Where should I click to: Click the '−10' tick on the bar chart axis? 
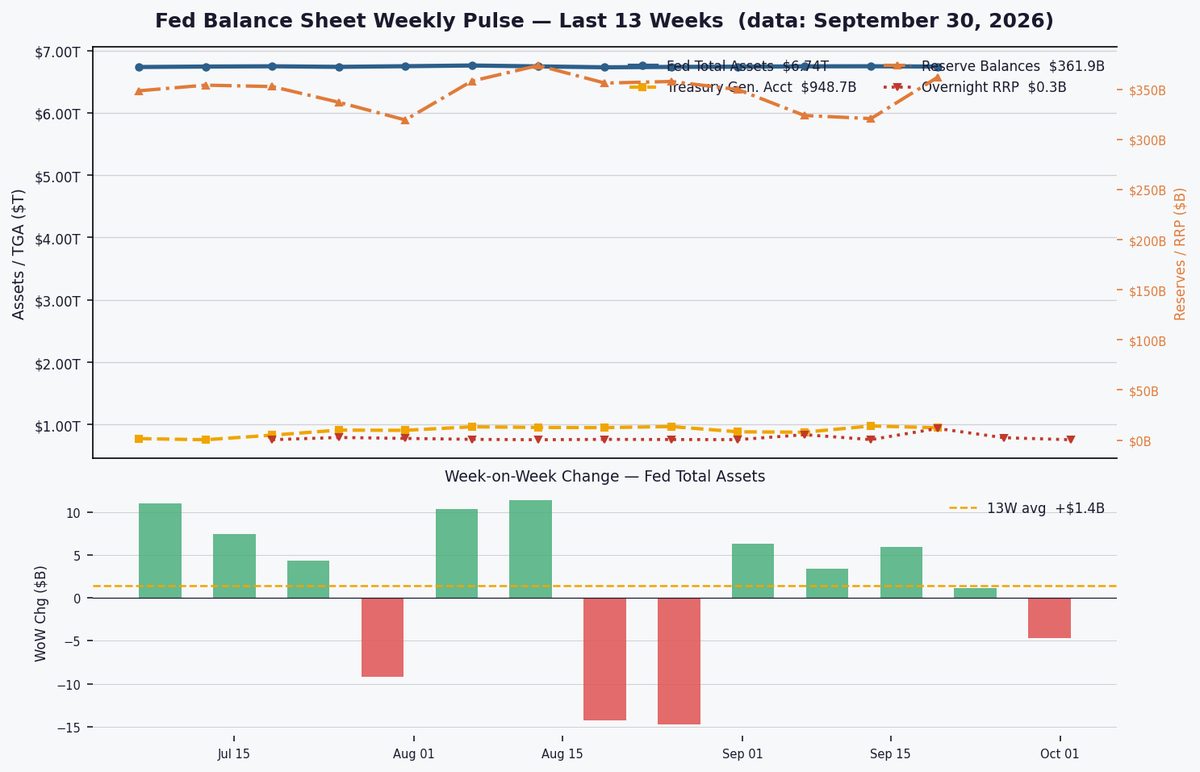coord(70,684)
